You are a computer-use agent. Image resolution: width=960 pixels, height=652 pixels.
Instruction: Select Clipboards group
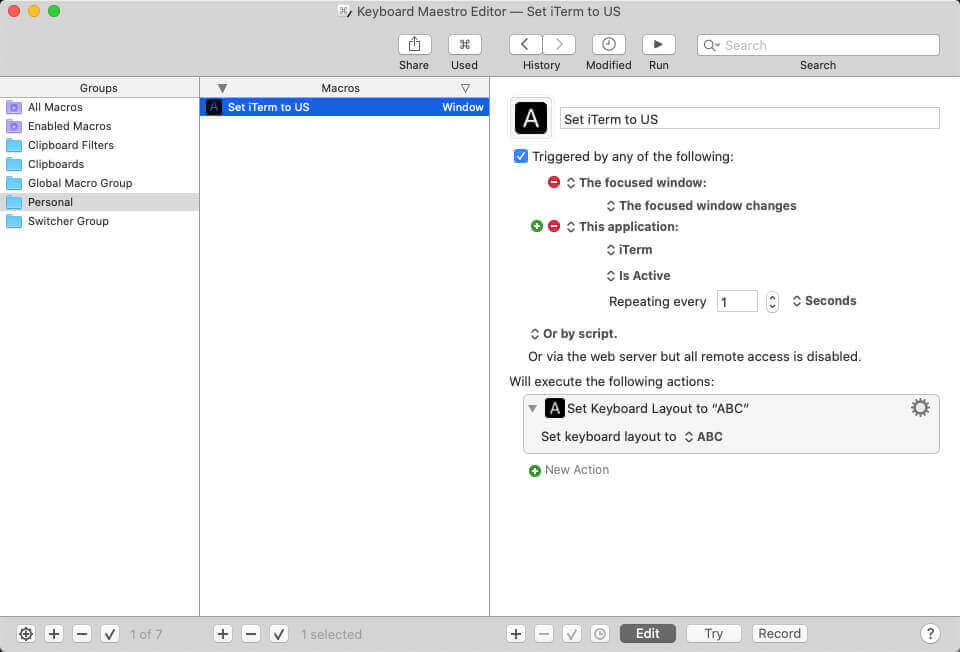99,164
